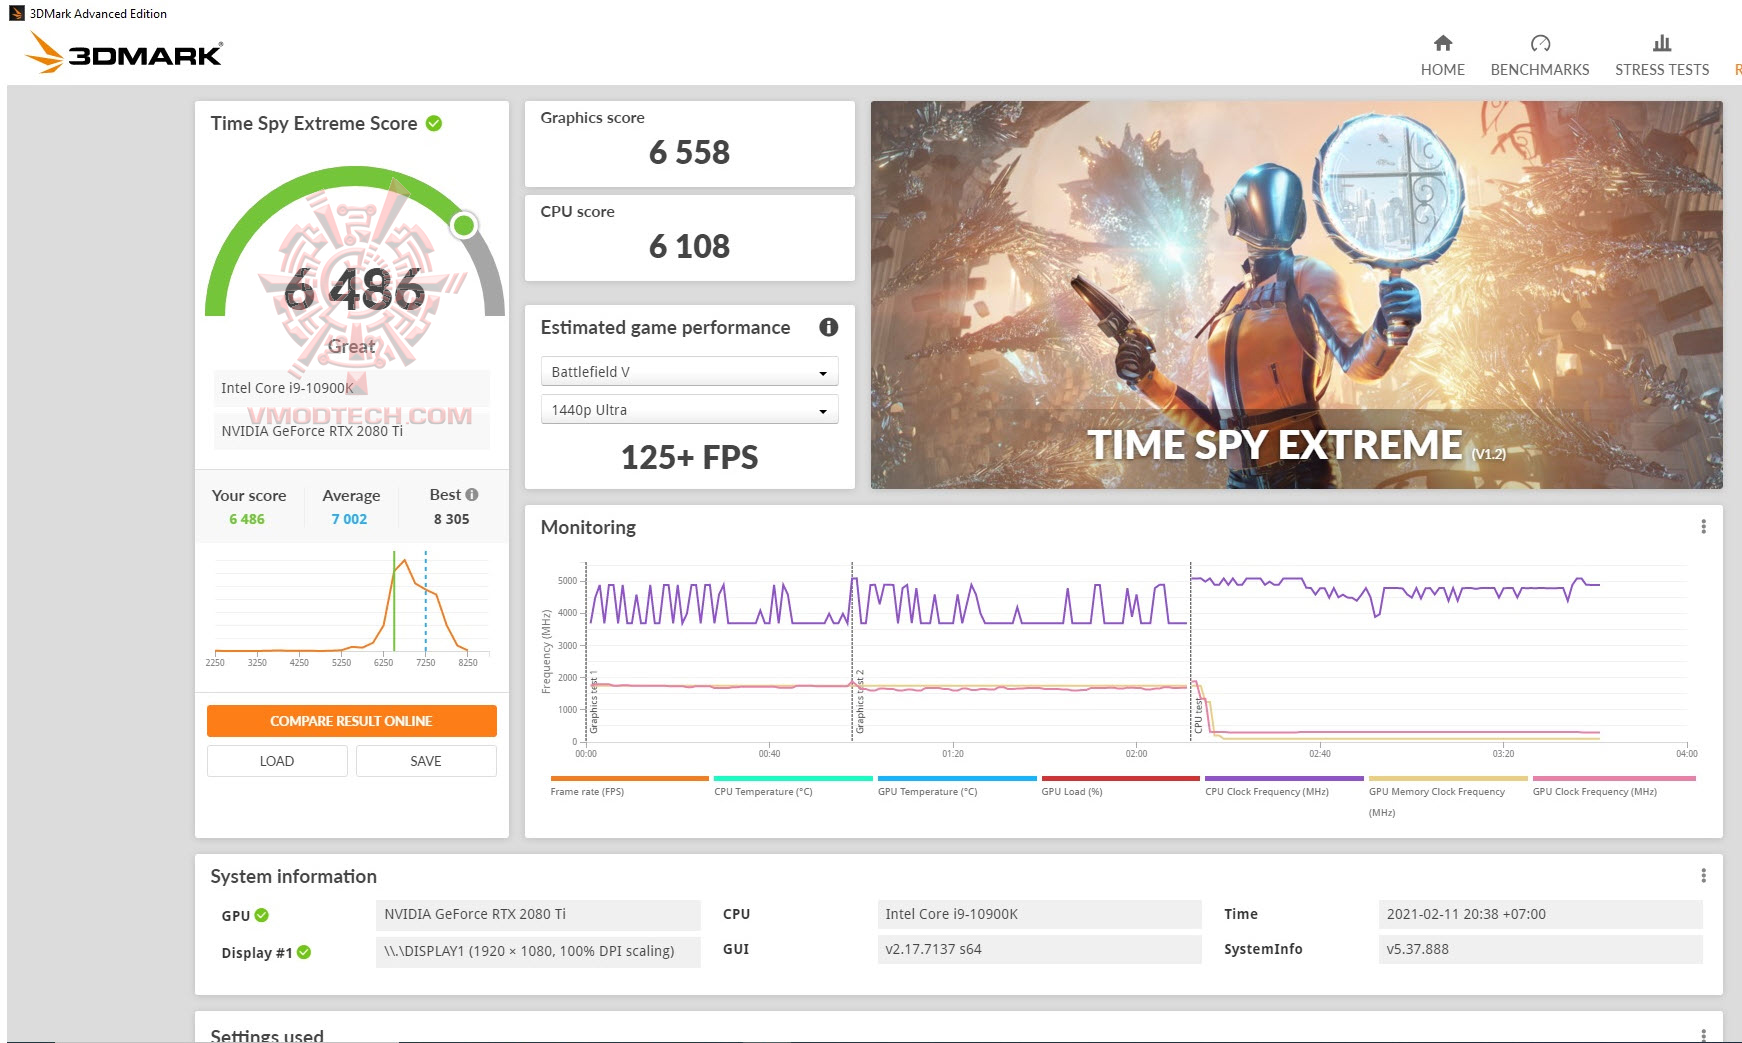This screenshot has width=1742, height=1043.
Task: Open the Monitoring panel kebab menu
Action: tap(1703, 524)
